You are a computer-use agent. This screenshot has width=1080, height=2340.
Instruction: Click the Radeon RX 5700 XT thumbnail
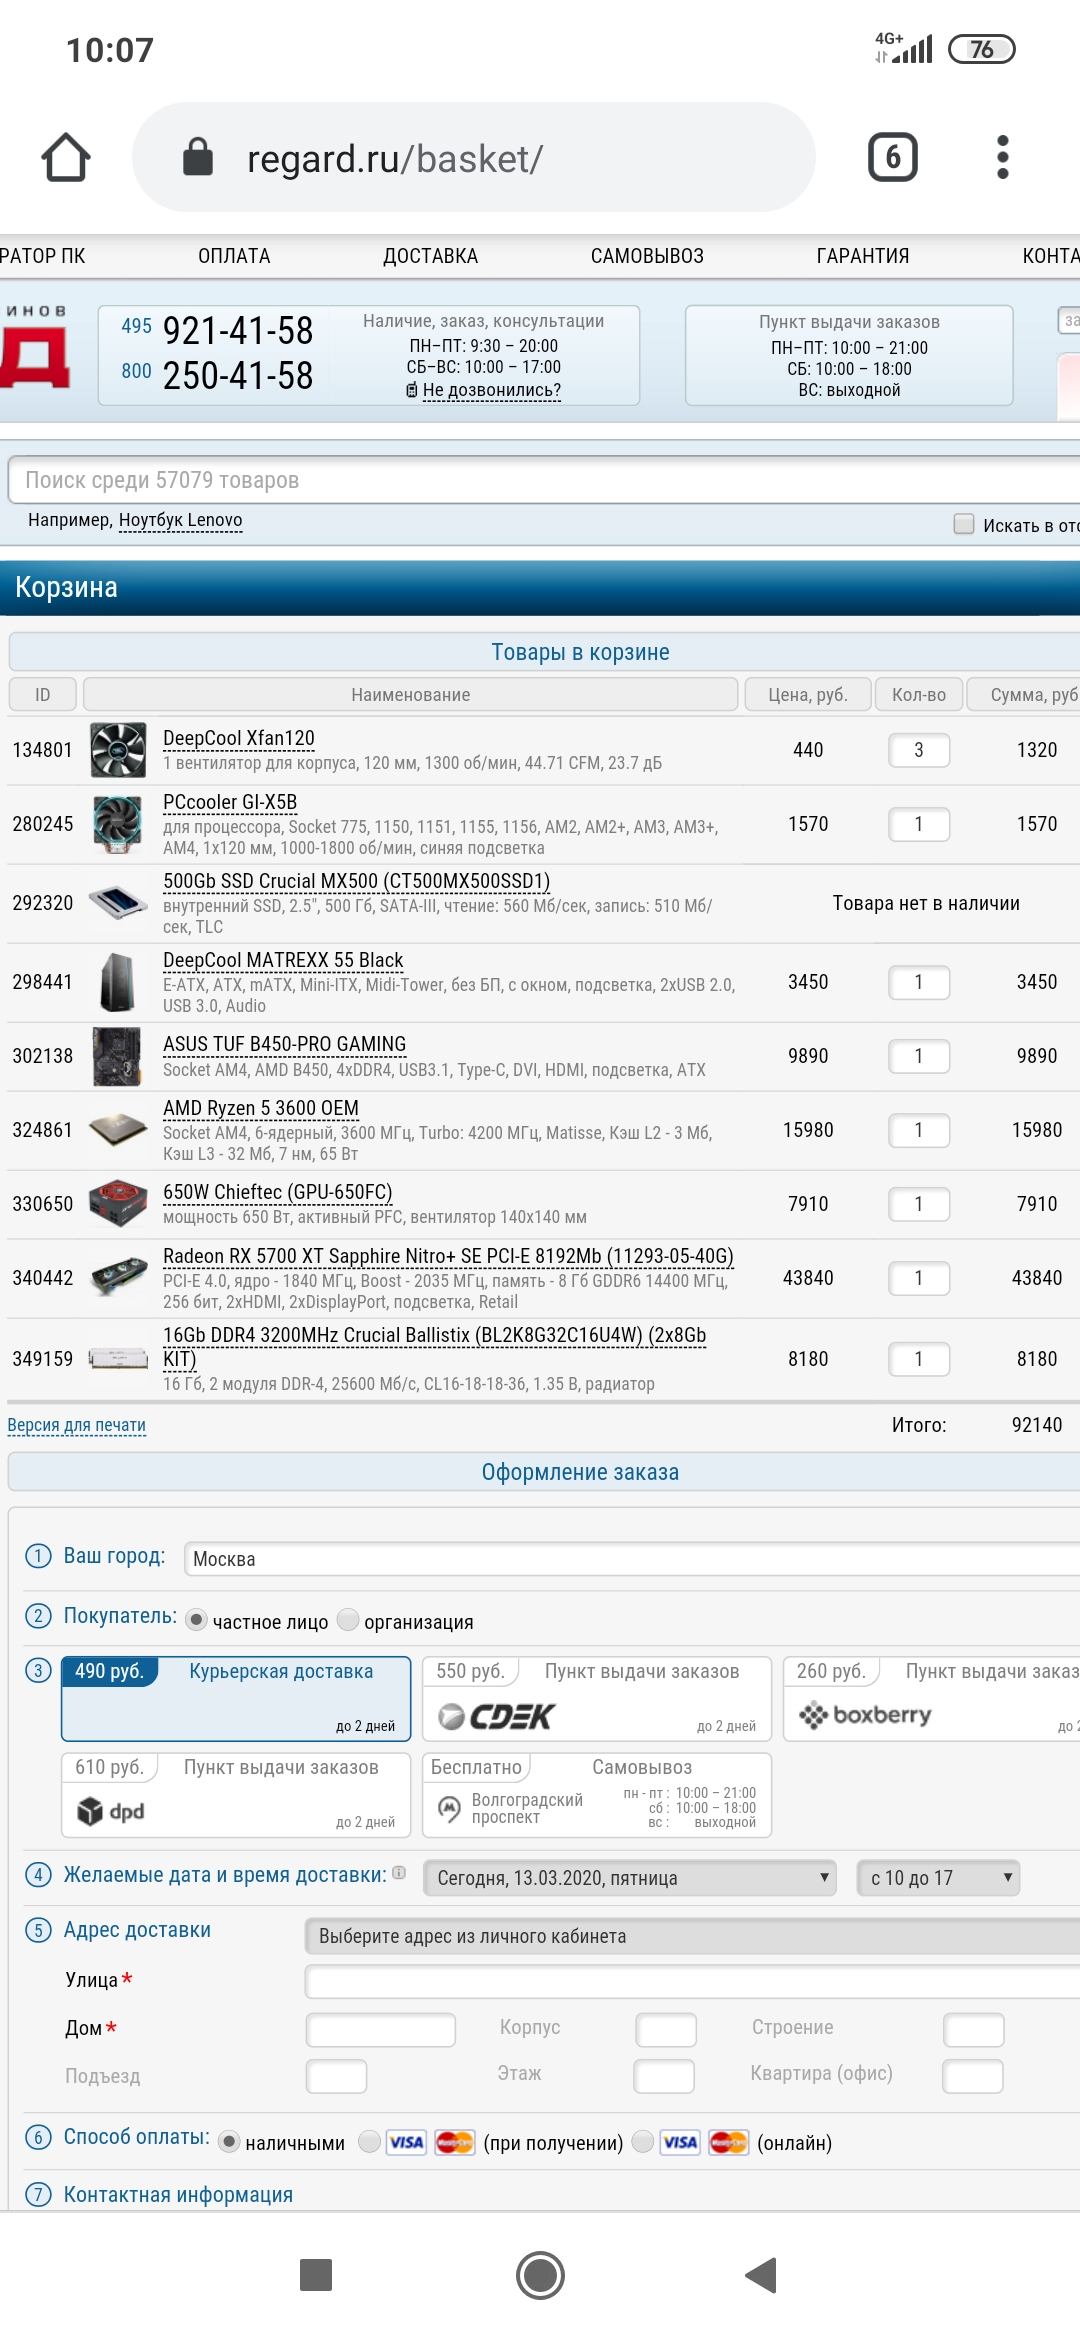[x=118, y=1278]
